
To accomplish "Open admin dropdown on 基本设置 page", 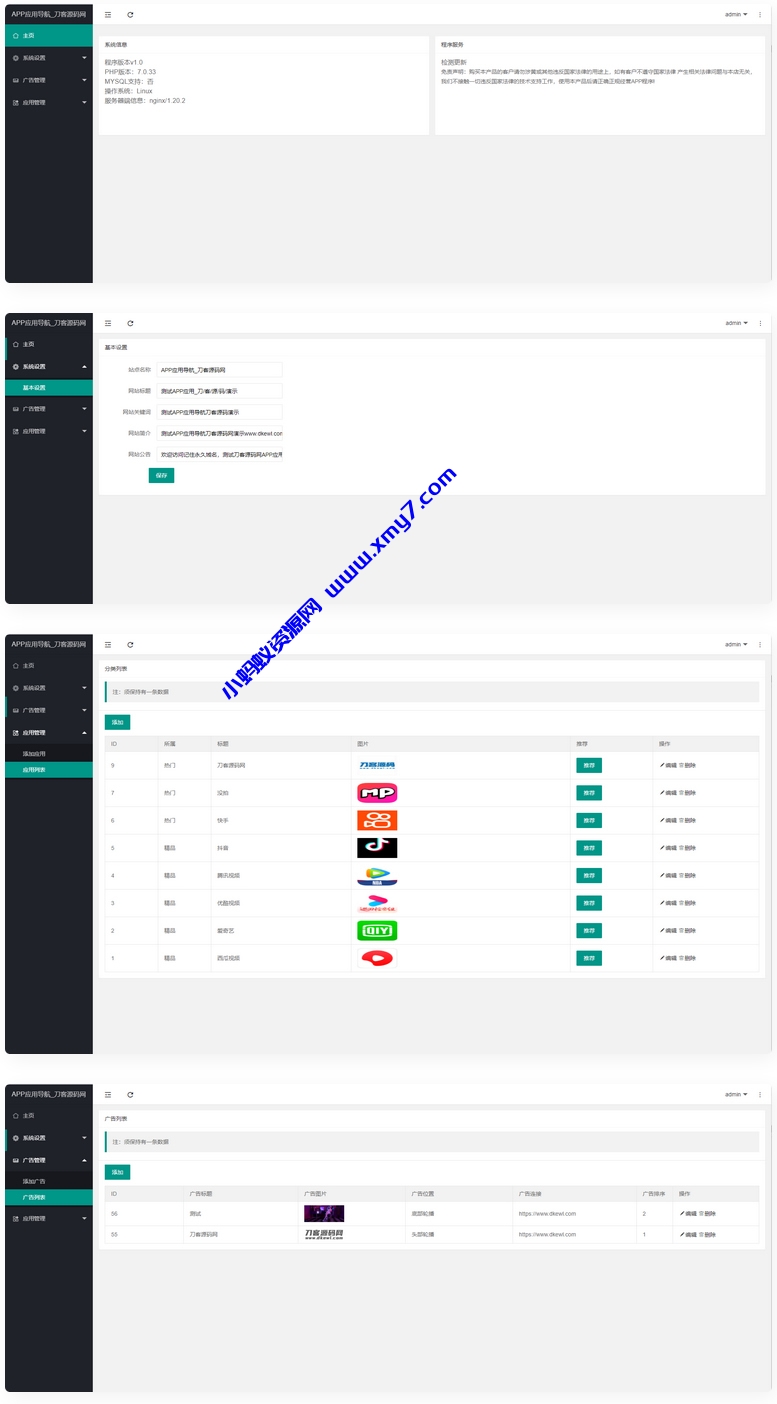I will [x=736, y=323].
